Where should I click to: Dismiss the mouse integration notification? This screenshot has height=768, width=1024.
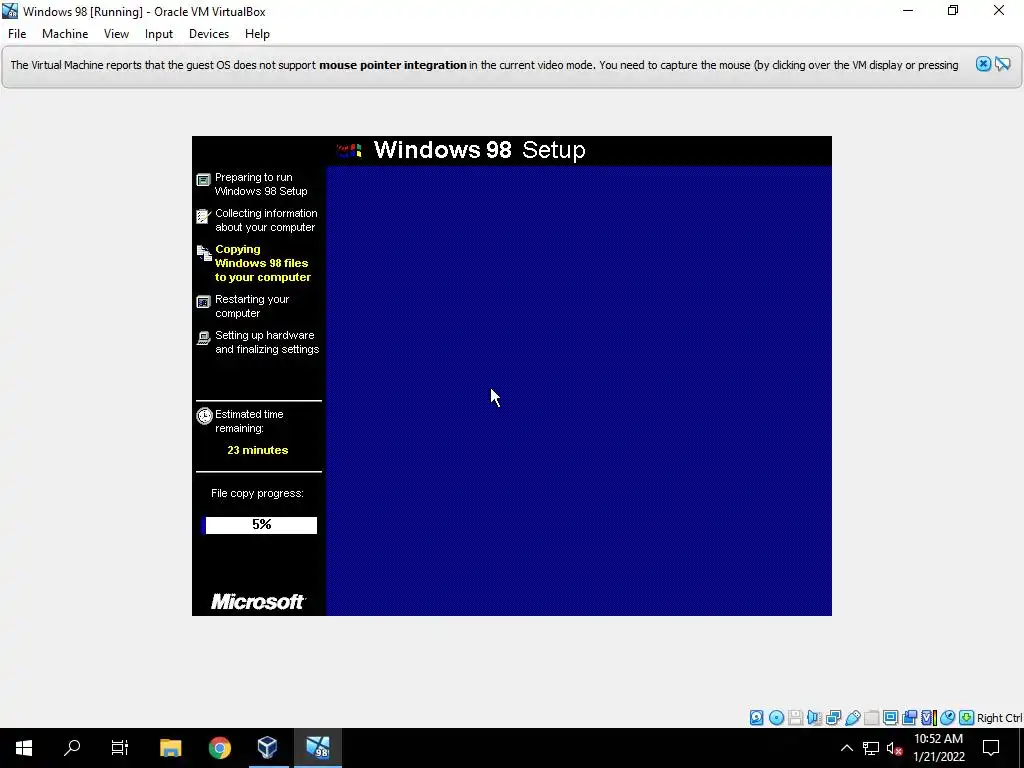pos(983,64)
